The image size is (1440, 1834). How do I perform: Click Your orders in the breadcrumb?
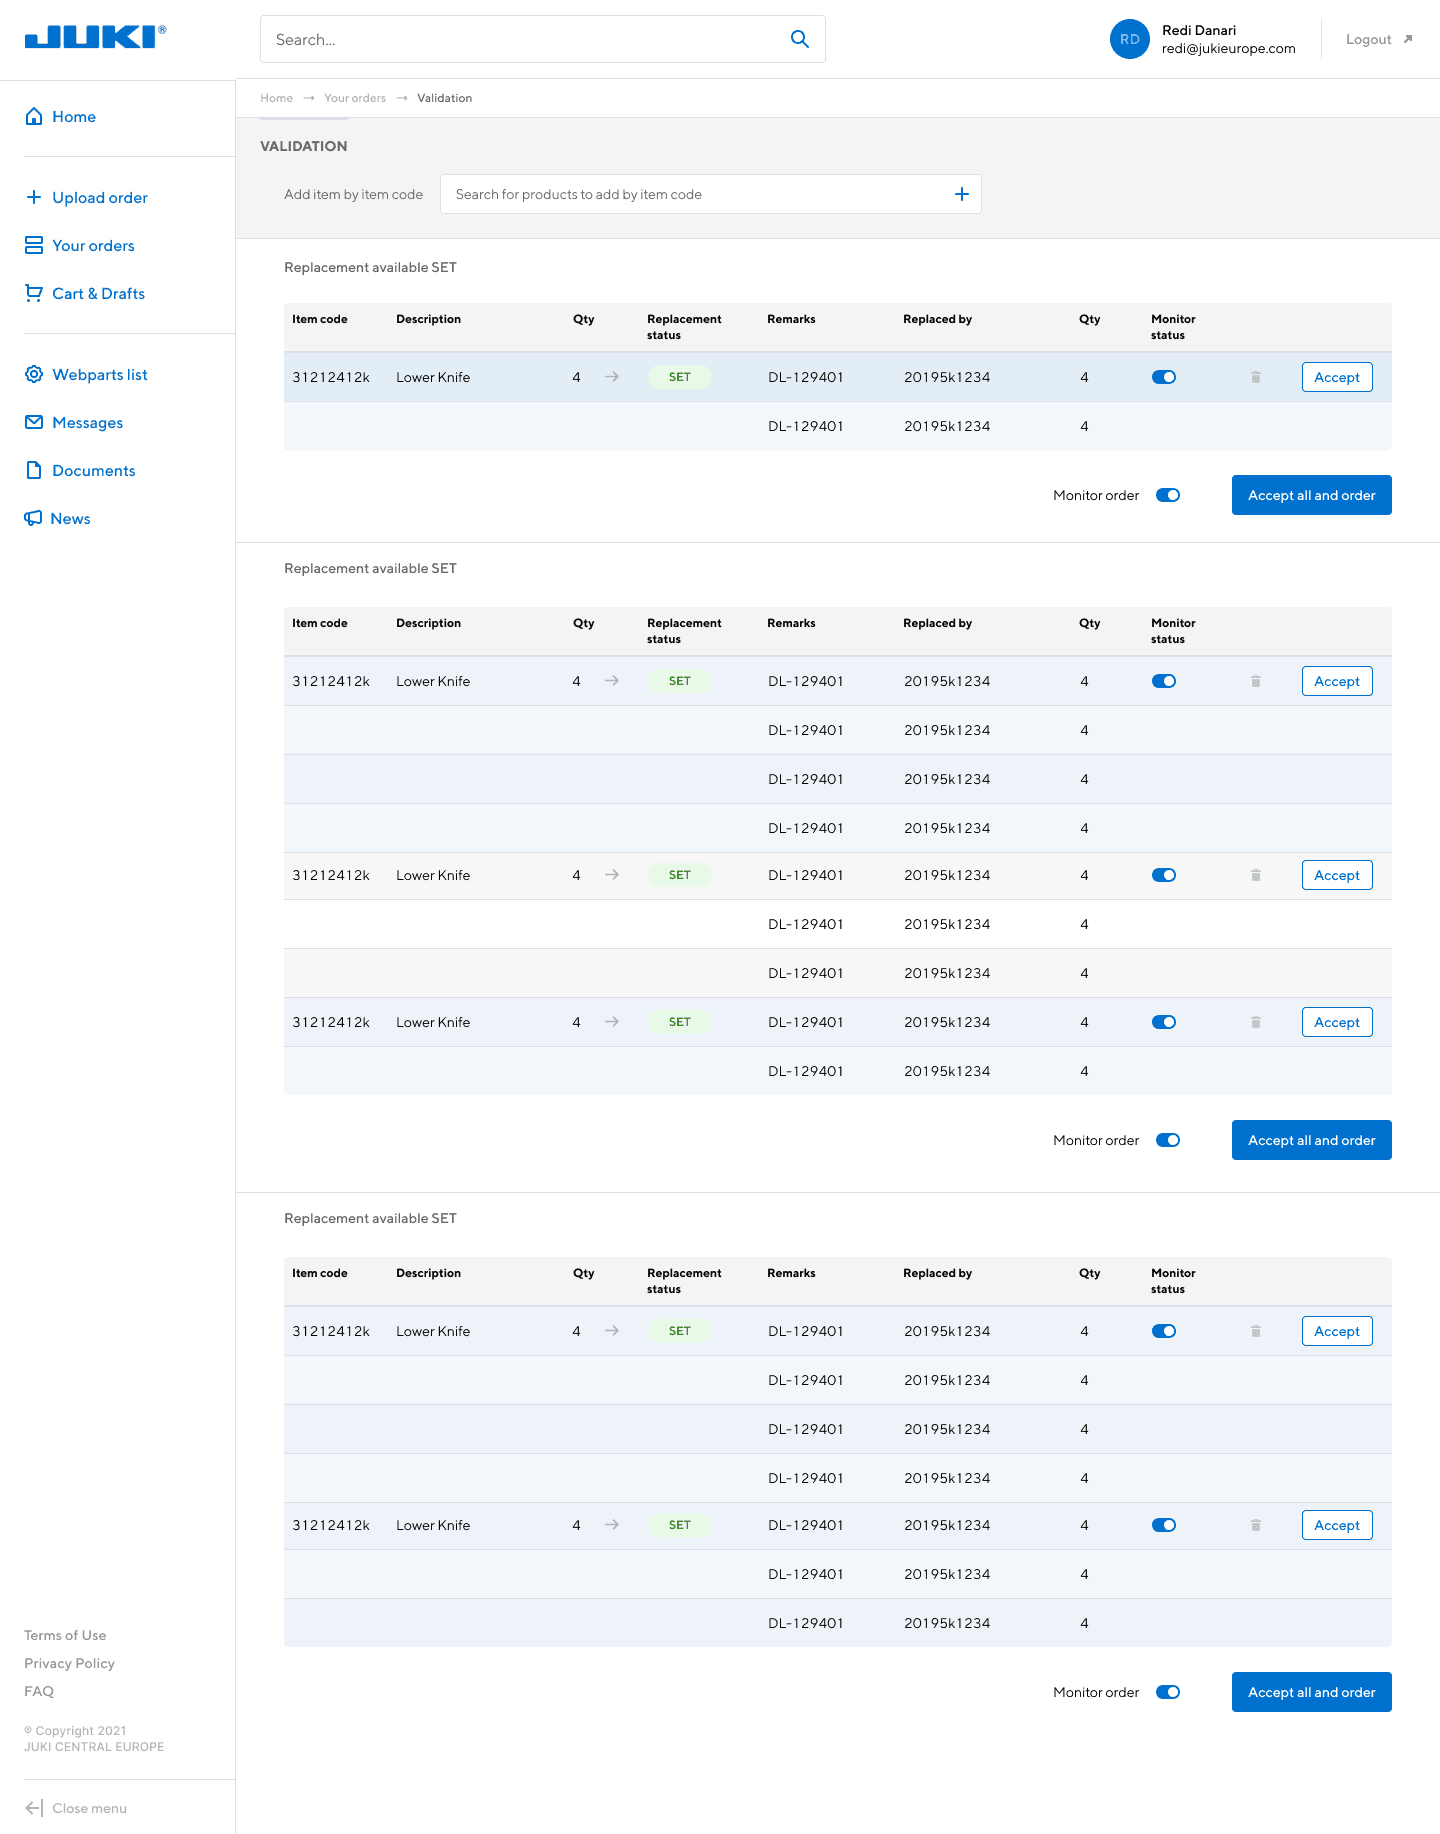pos(355,98)
